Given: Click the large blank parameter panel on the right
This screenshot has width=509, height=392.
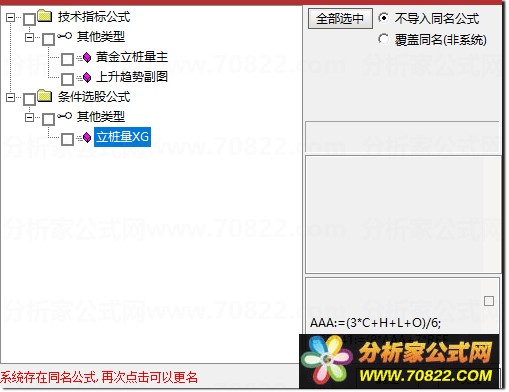Looking at the screenshot, I should pos(403,214).
